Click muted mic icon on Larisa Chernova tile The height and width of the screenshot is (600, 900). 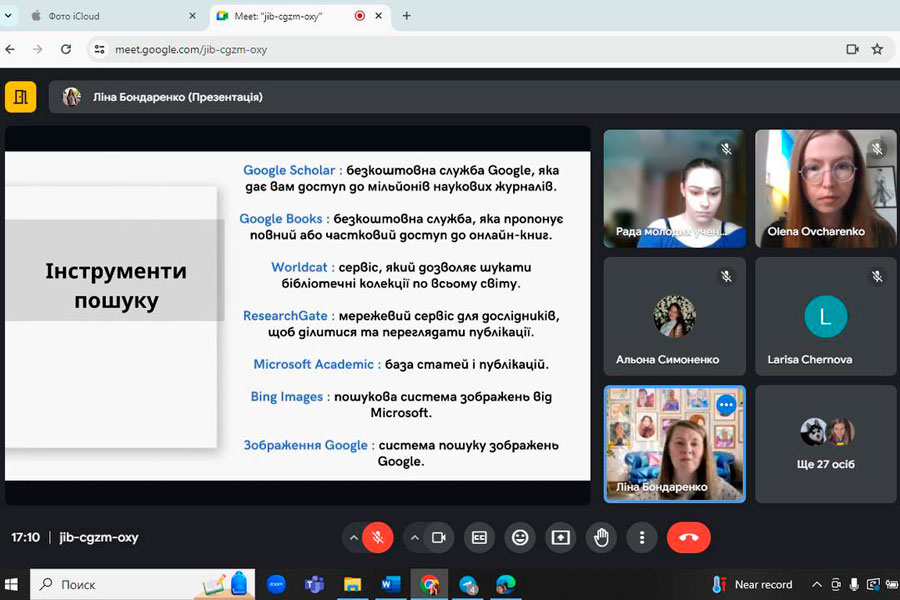(877, 277)
